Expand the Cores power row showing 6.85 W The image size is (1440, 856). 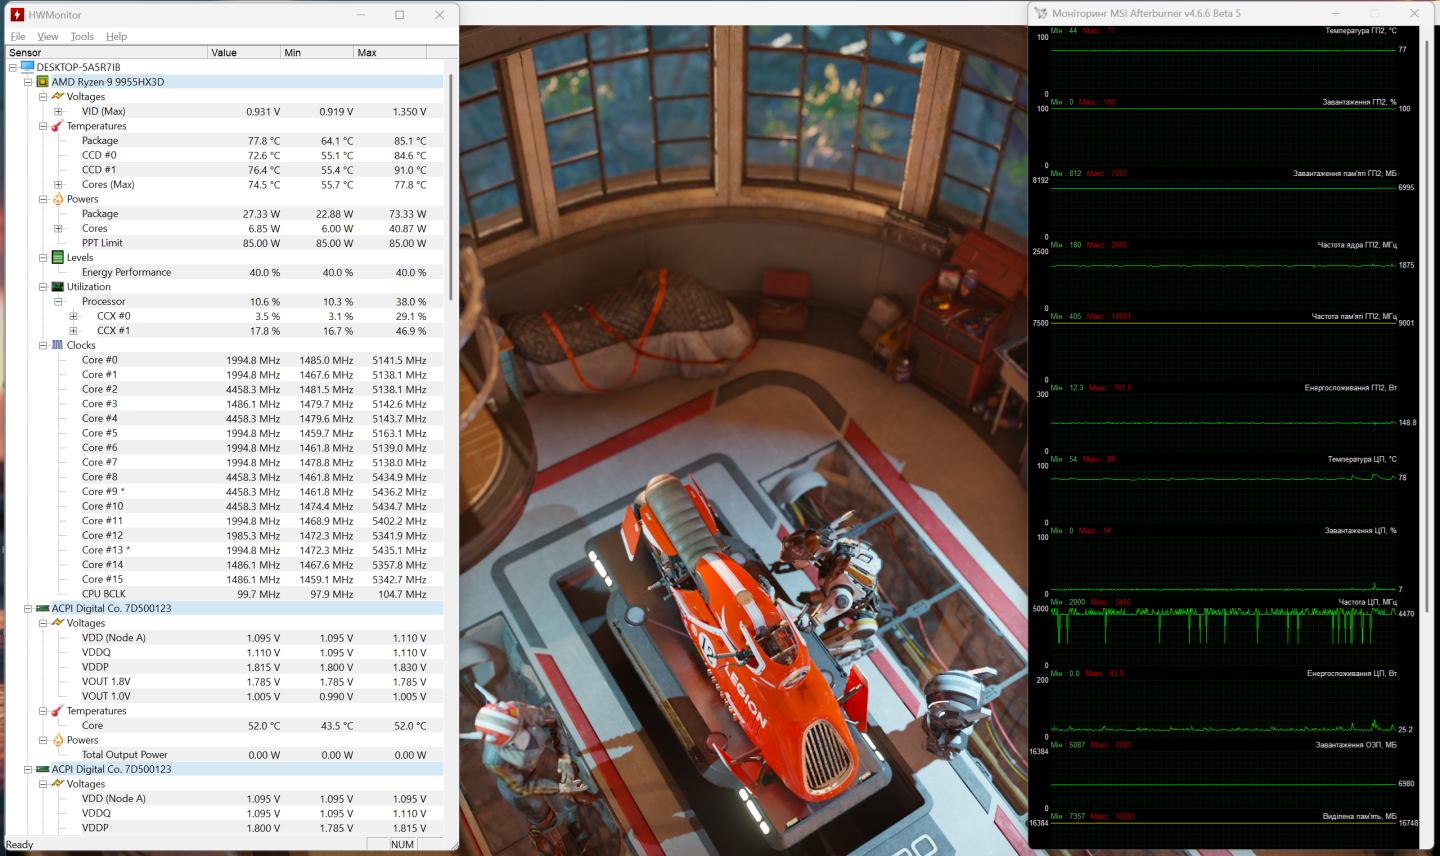pyautogui.click(x=58, y=228)
